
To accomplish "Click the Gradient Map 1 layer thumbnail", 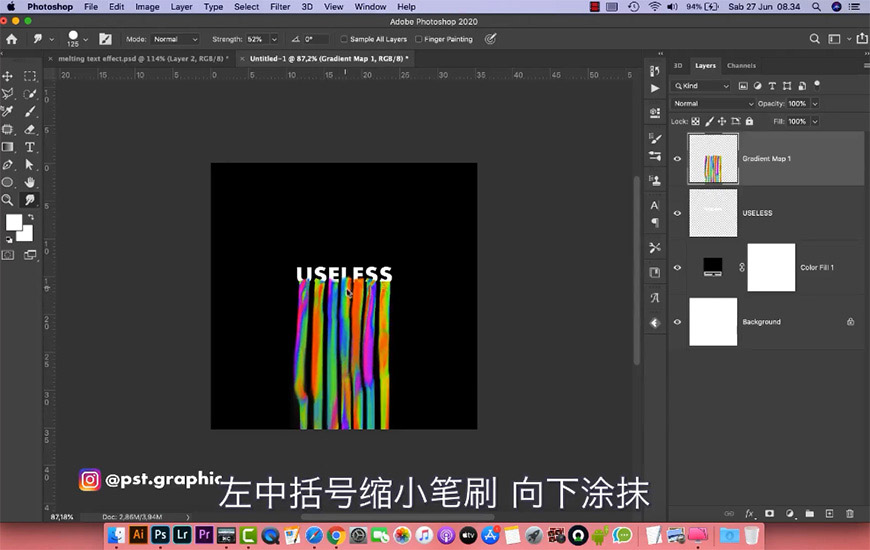I will pos(713,159).
